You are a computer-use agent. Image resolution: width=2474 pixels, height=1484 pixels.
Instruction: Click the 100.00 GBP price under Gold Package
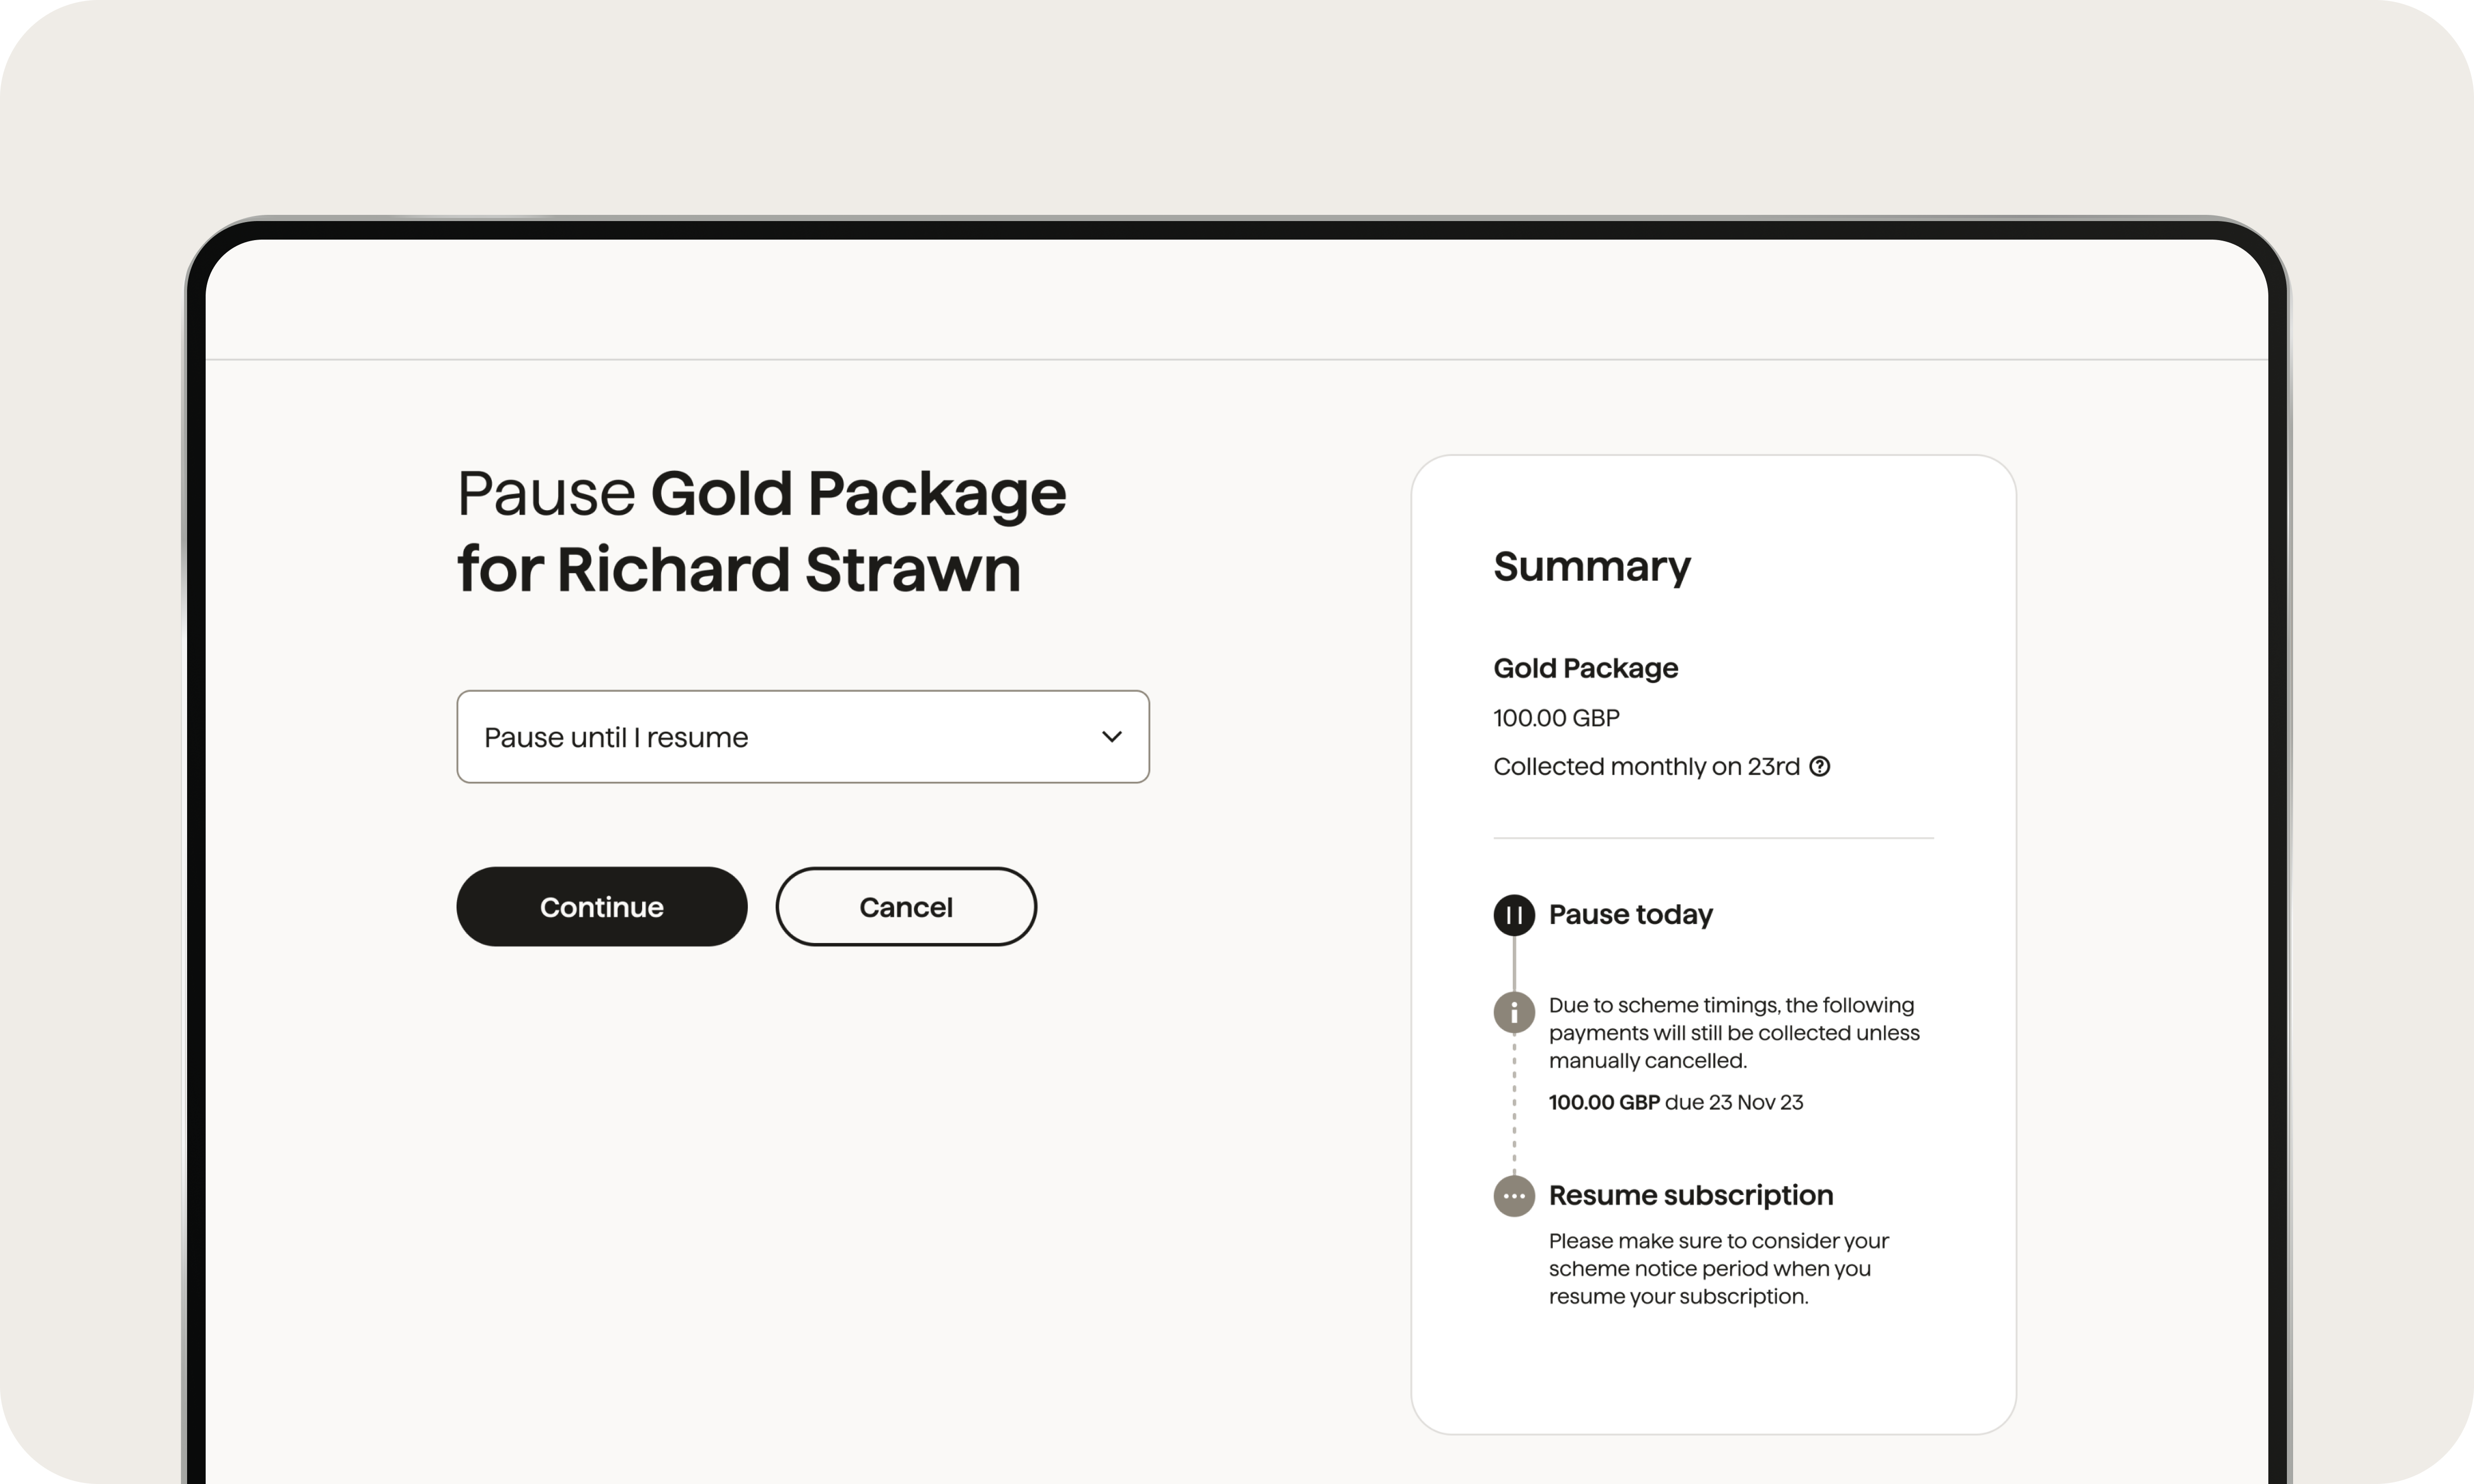1556,718
